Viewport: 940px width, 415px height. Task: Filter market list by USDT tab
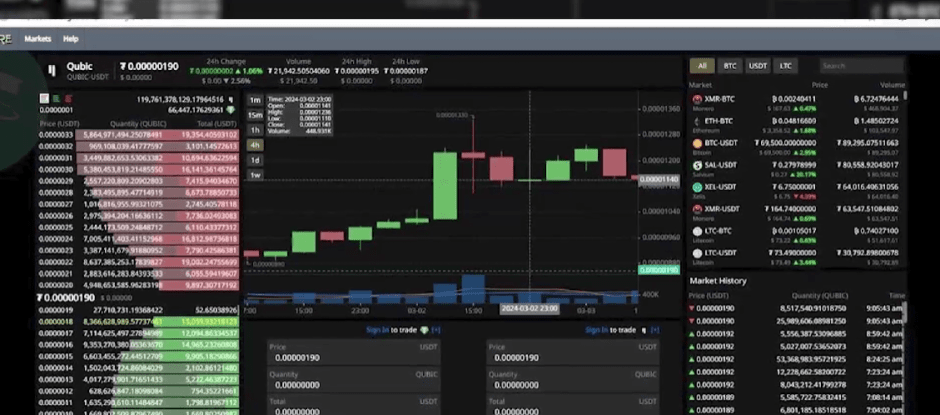tap(759, 66)
